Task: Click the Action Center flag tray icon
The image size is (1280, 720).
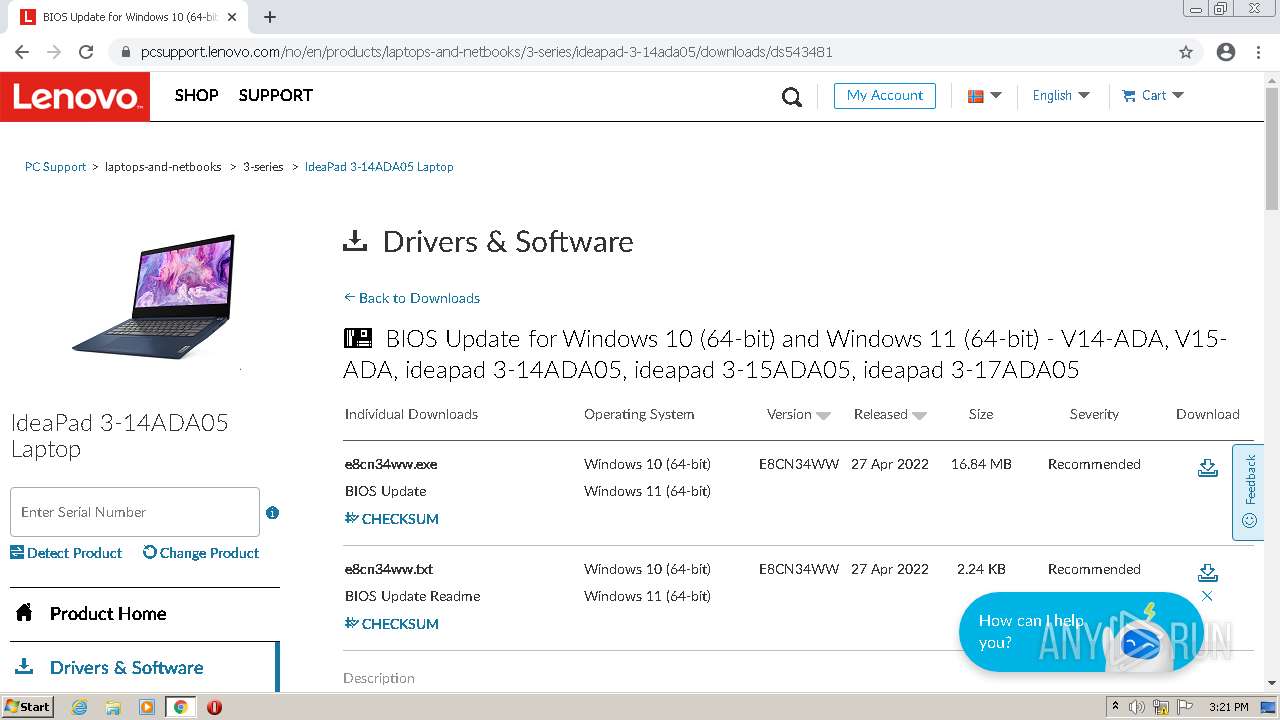Action: coord(1183,707)
